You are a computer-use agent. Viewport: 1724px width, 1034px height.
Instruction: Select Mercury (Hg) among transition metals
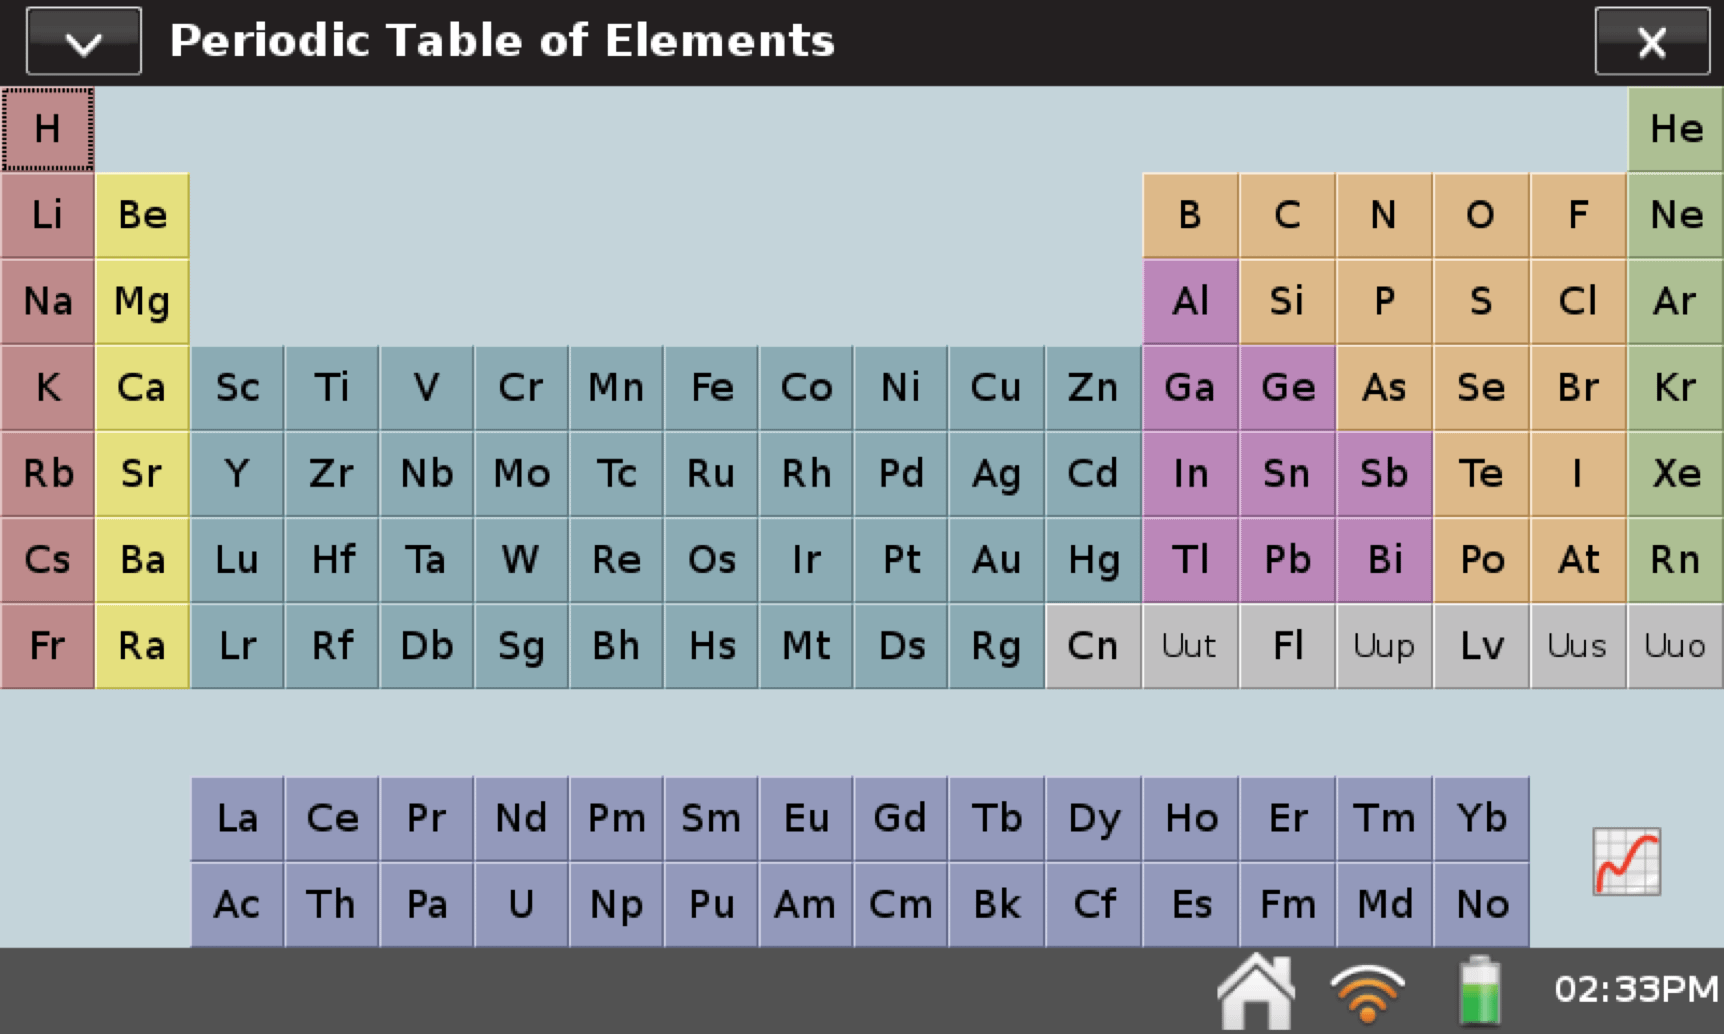click(1092, 560)
